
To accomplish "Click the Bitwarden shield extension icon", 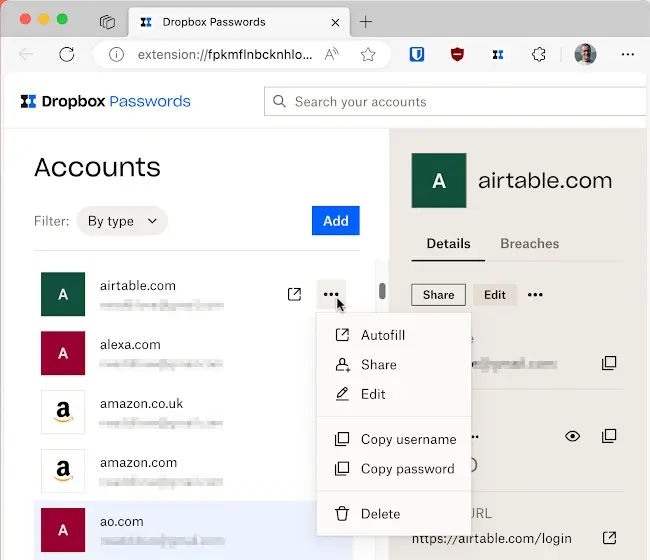I will [x=417, y=54].
